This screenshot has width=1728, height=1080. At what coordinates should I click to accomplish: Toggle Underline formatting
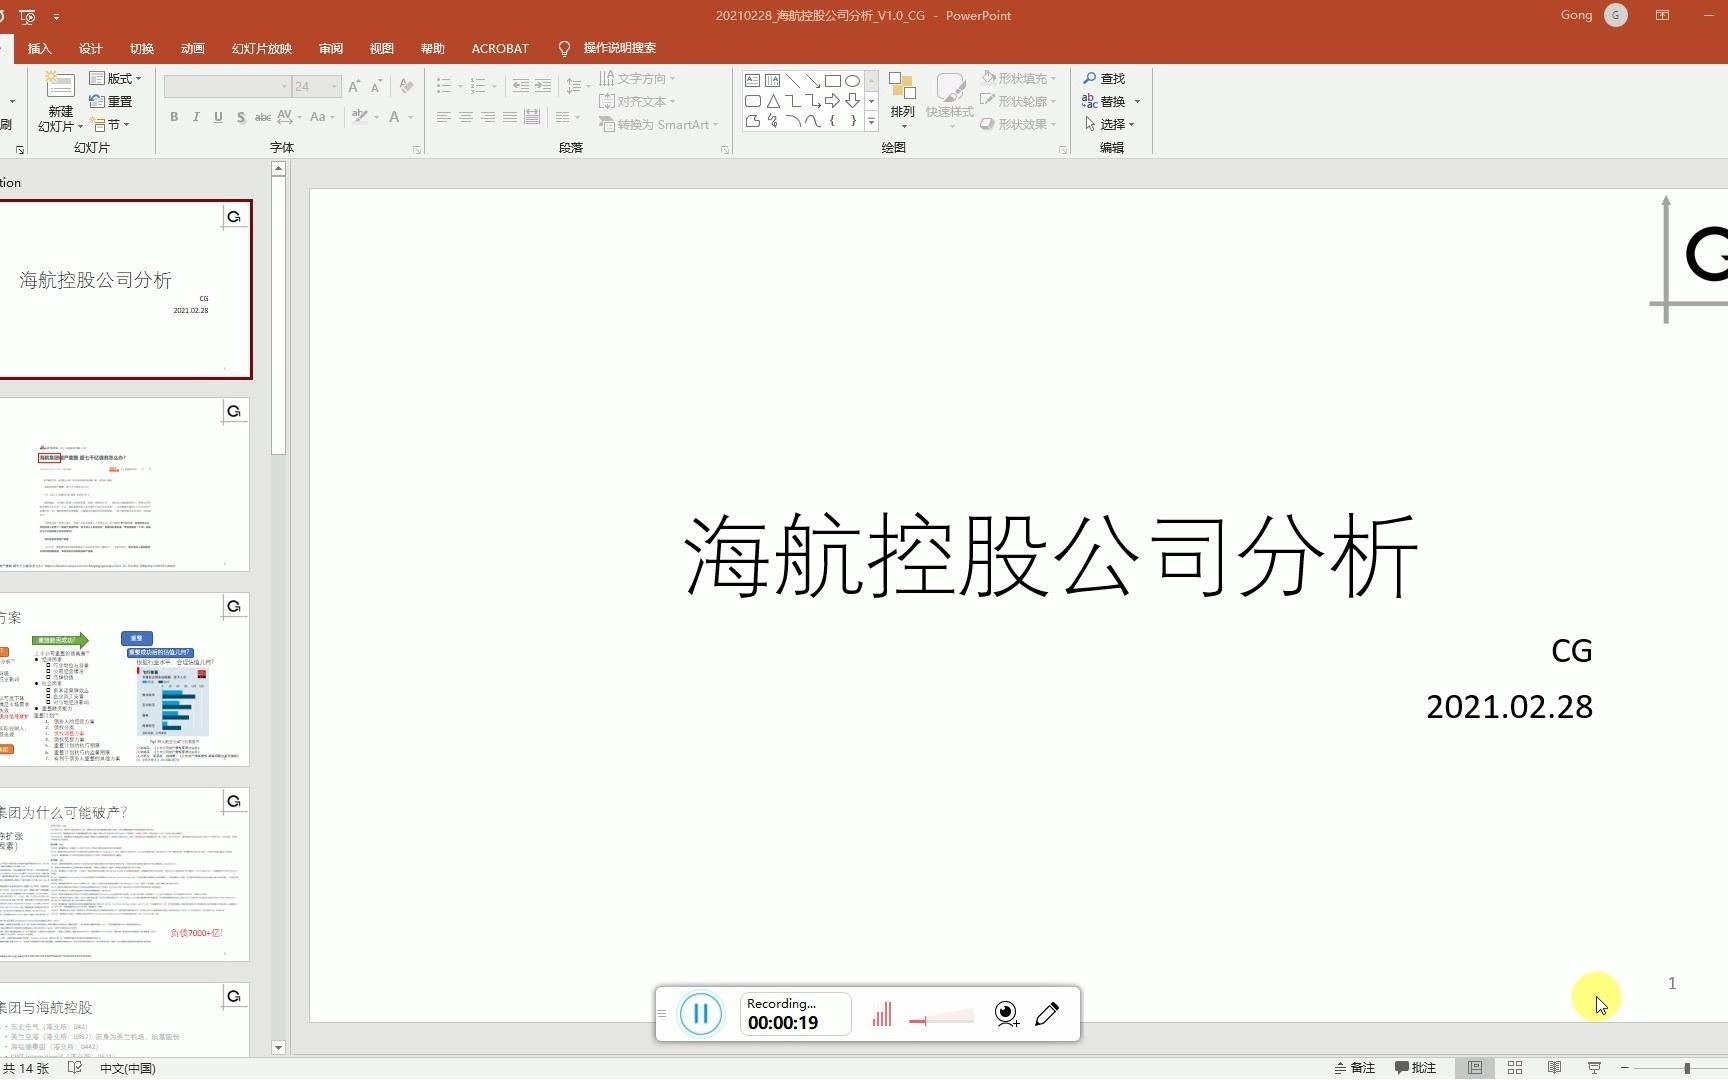[218, 117]
